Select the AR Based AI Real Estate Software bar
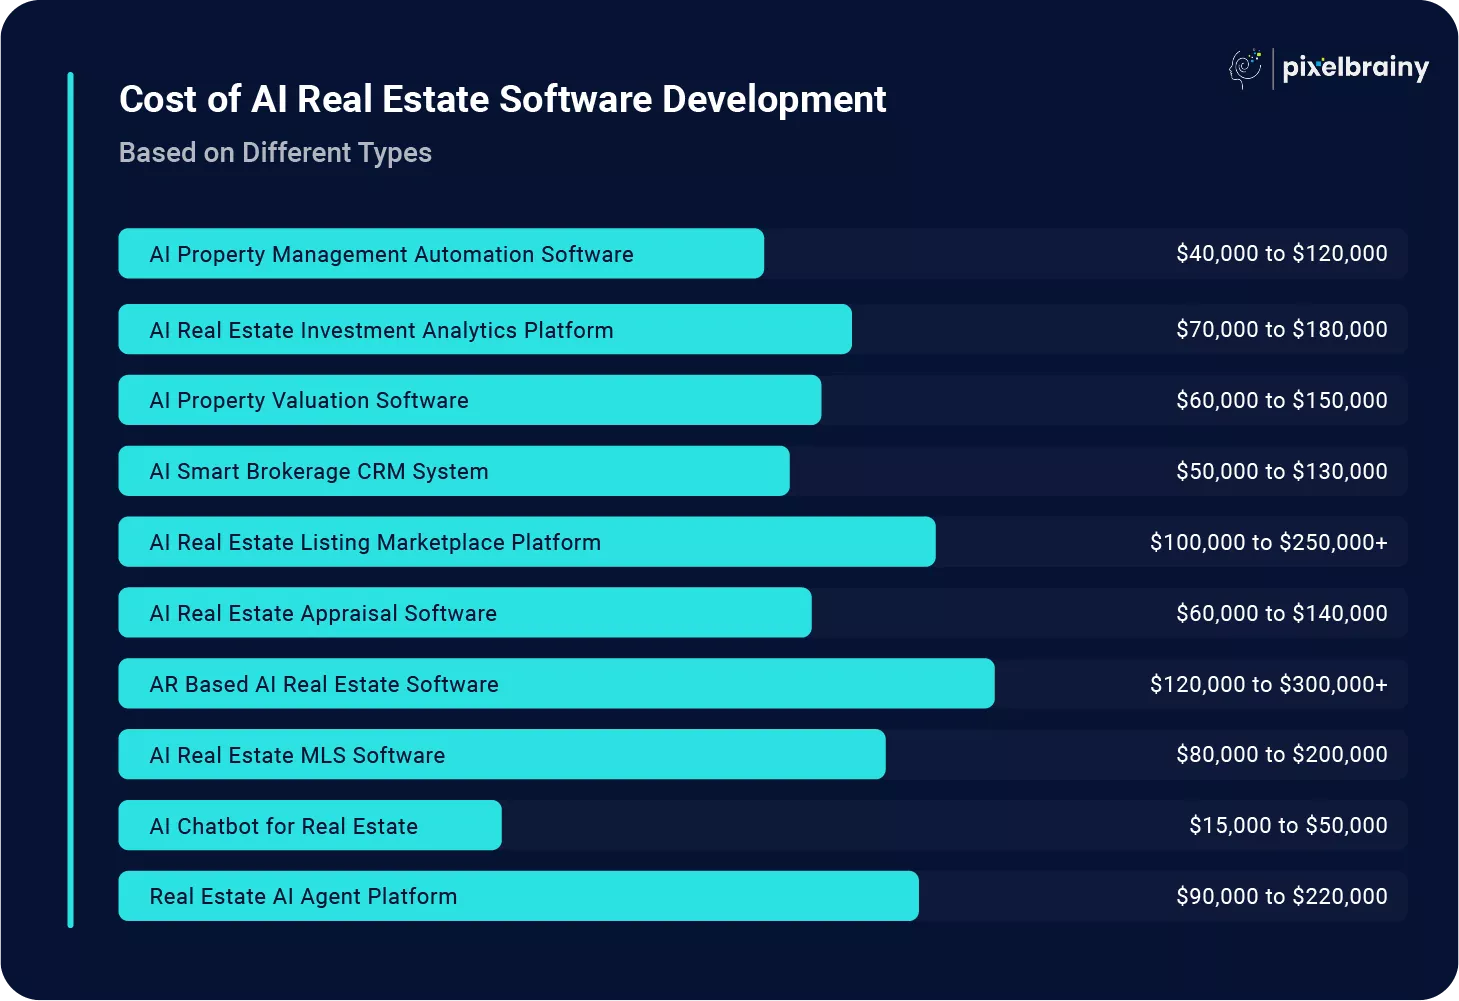This screenshot has height=1001, width=1459. (556, 684)
